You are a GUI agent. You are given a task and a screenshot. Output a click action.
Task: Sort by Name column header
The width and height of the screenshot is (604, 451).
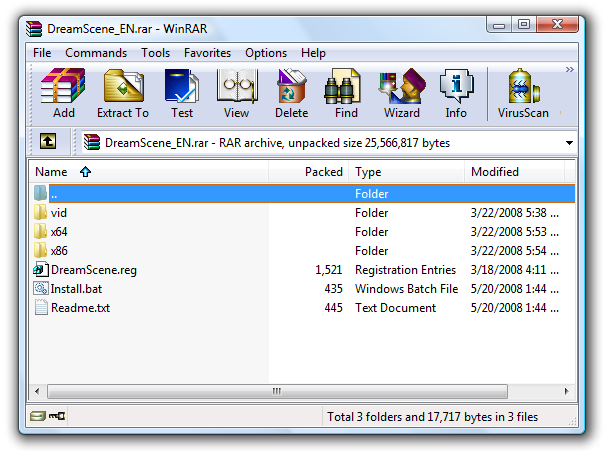click(149, 172)
